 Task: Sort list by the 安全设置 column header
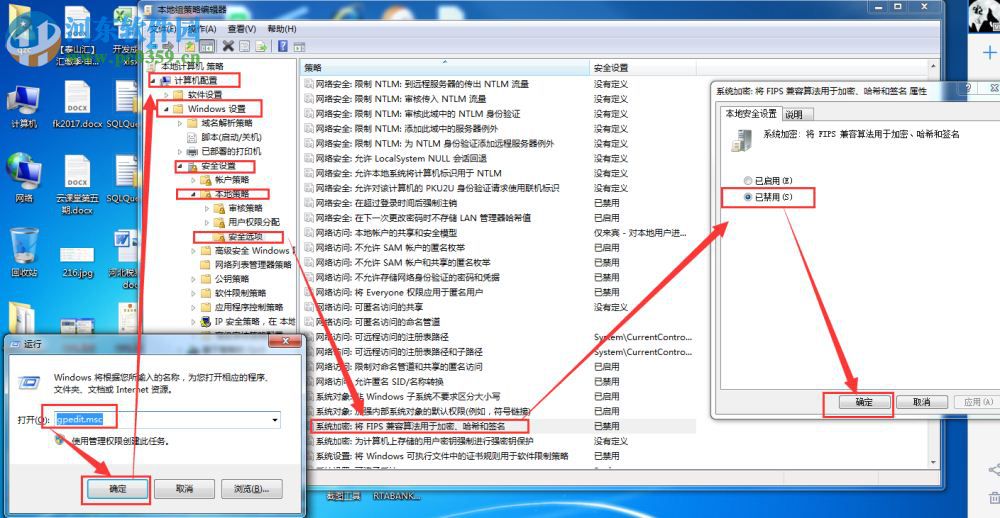tap(642, 67)
